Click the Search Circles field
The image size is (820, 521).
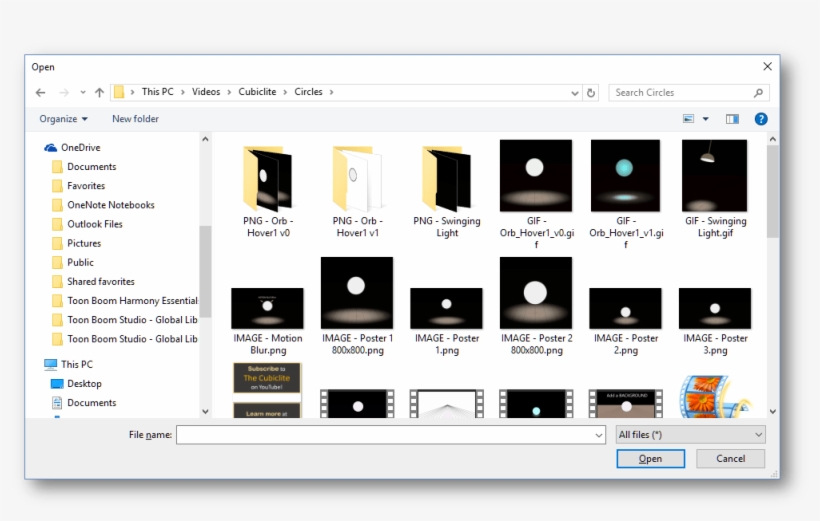689,93
